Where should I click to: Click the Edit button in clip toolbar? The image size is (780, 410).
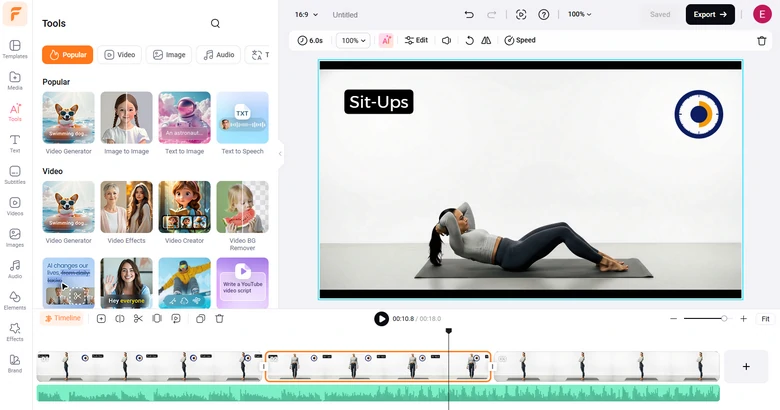click(x=416, y=40)
